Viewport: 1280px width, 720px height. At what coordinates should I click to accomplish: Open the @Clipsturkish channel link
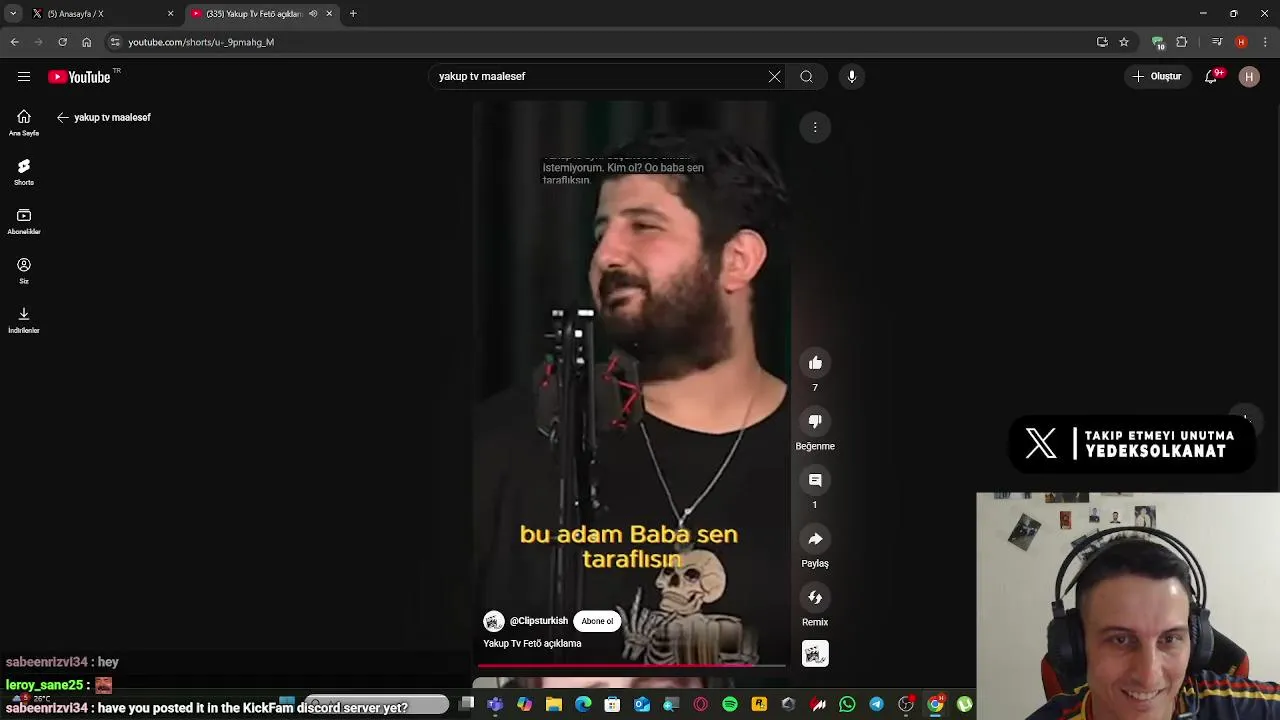[539, 621]
